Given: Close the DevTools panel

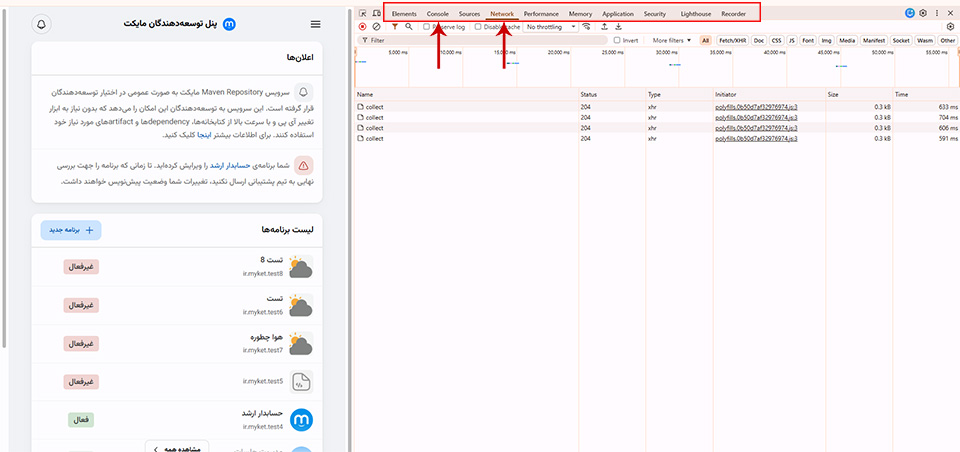Looking at the screenshot, I should 950,13.
